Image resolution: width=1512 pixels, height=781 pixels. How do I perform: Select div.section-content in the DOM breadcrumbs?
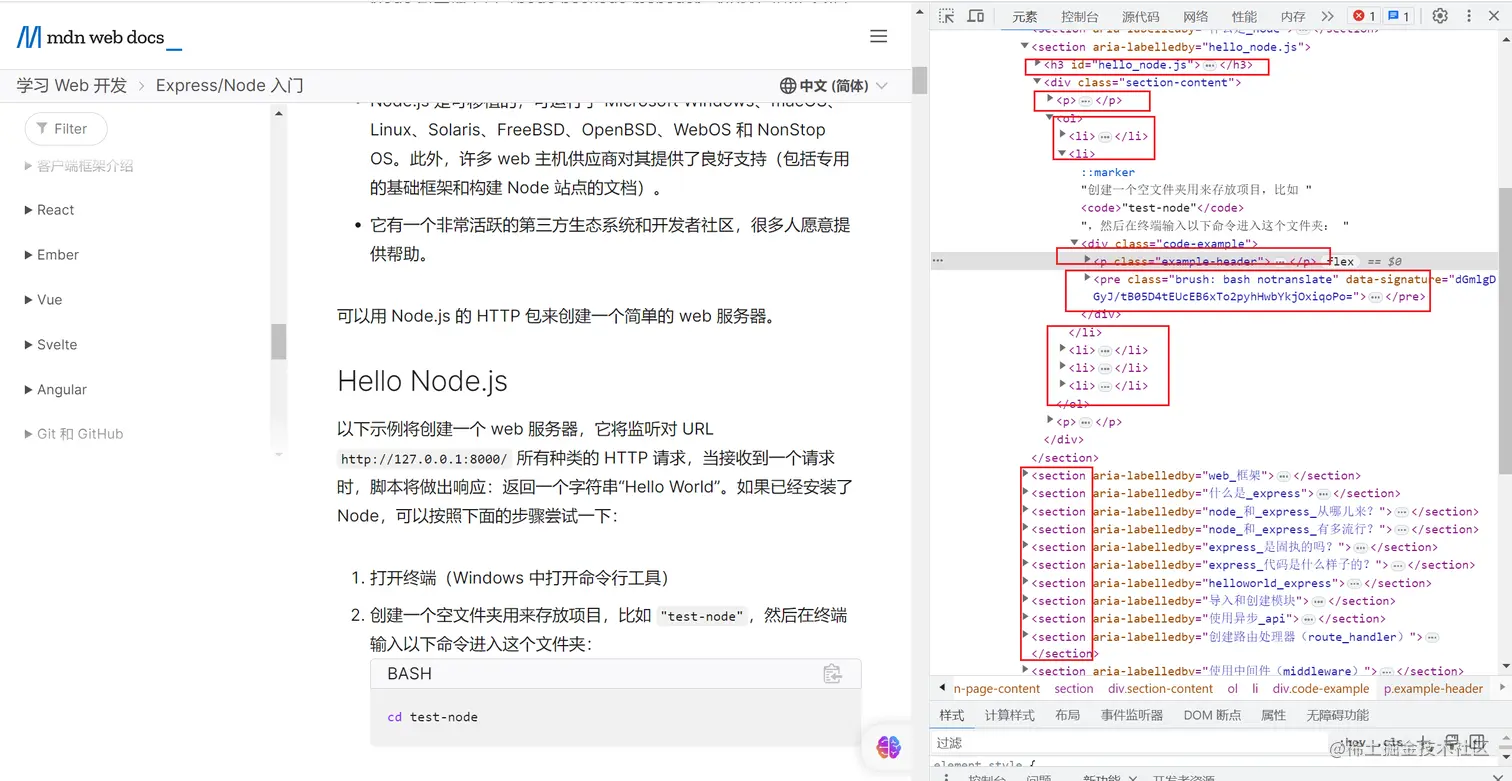click(x=1161, y=688)
